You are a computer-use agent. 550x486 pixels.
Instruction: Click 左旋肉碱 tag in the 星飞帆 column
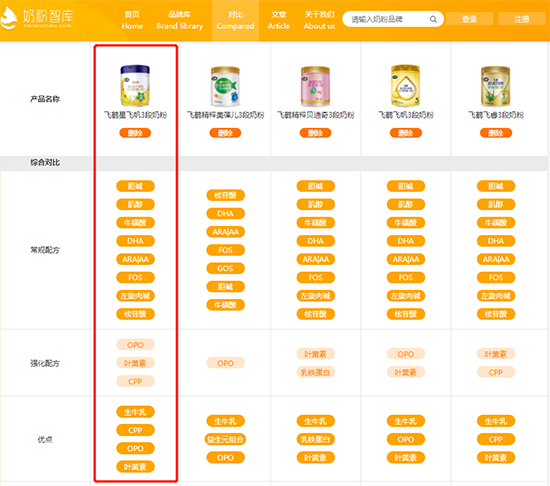(135, 296)
